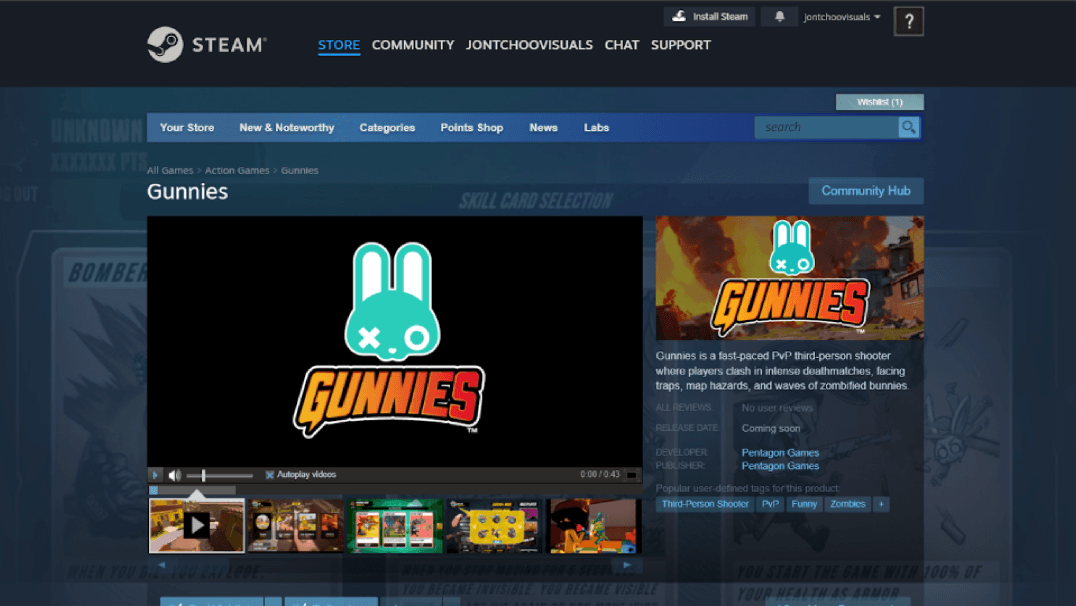Open the News tab
Image resolution: width=1076 pixels, height=606 pixels.
(543, 128)
